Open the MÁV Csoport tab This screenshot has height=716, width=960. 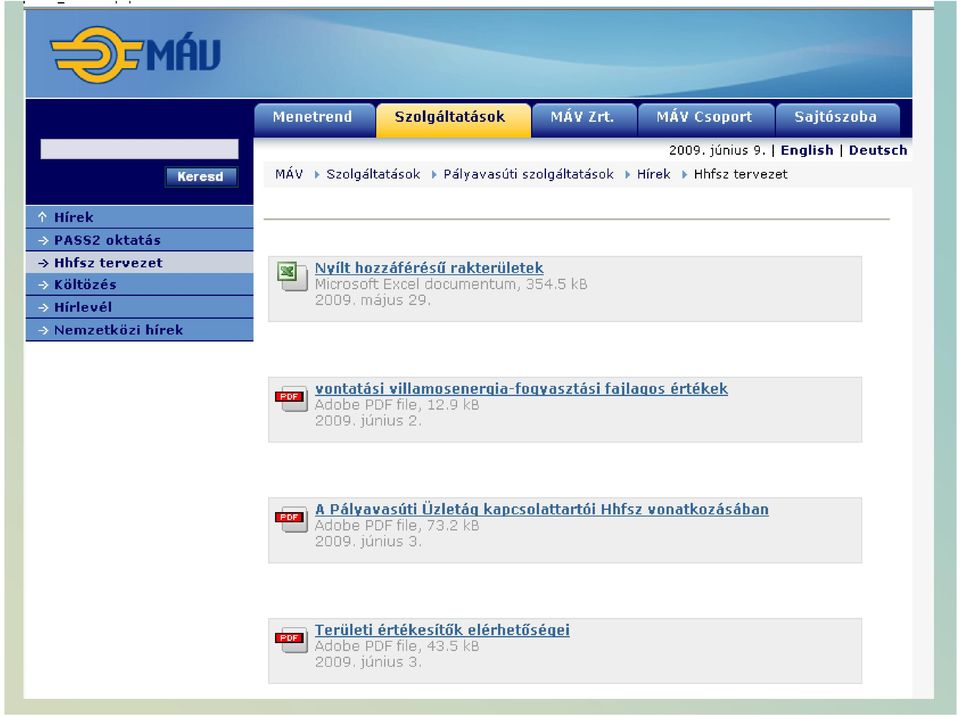coord(705,118)
